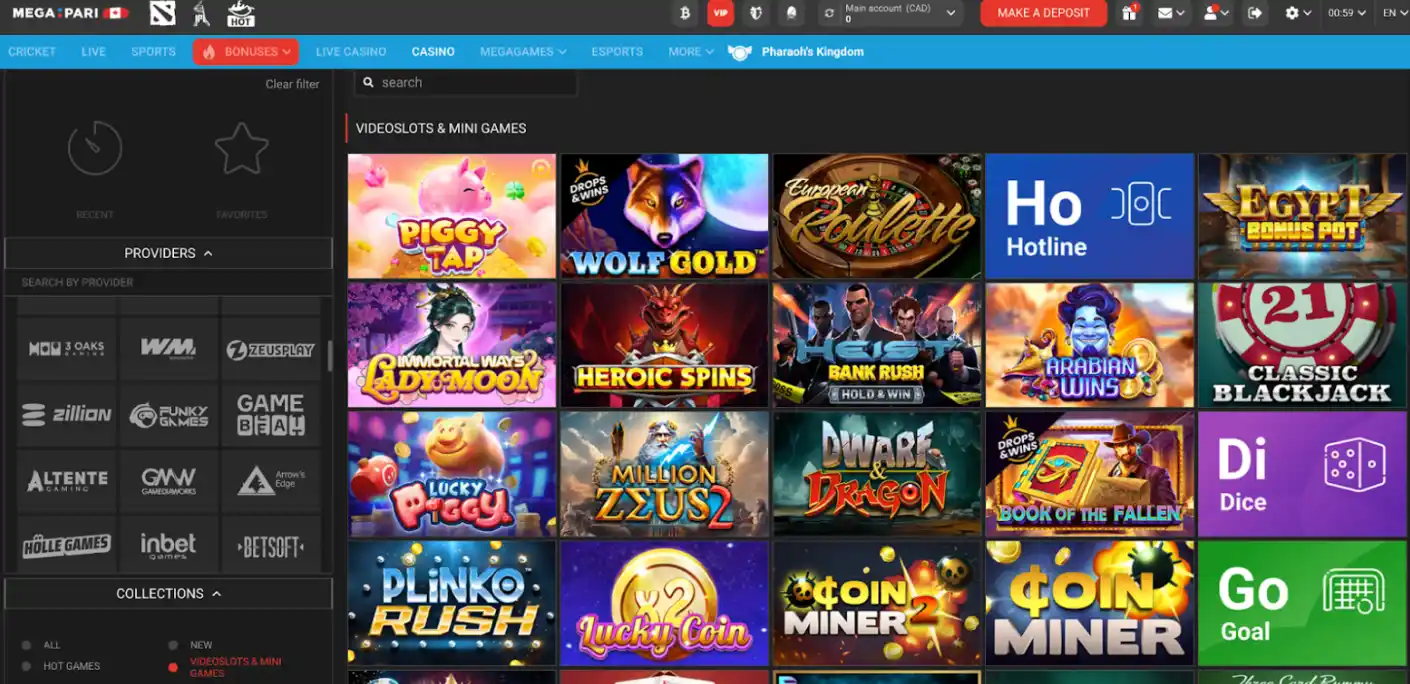The height and width of the screenshot is (684, 1410).
Task: Open the 00:59 time dropdown
Action: click(1347, 13)
